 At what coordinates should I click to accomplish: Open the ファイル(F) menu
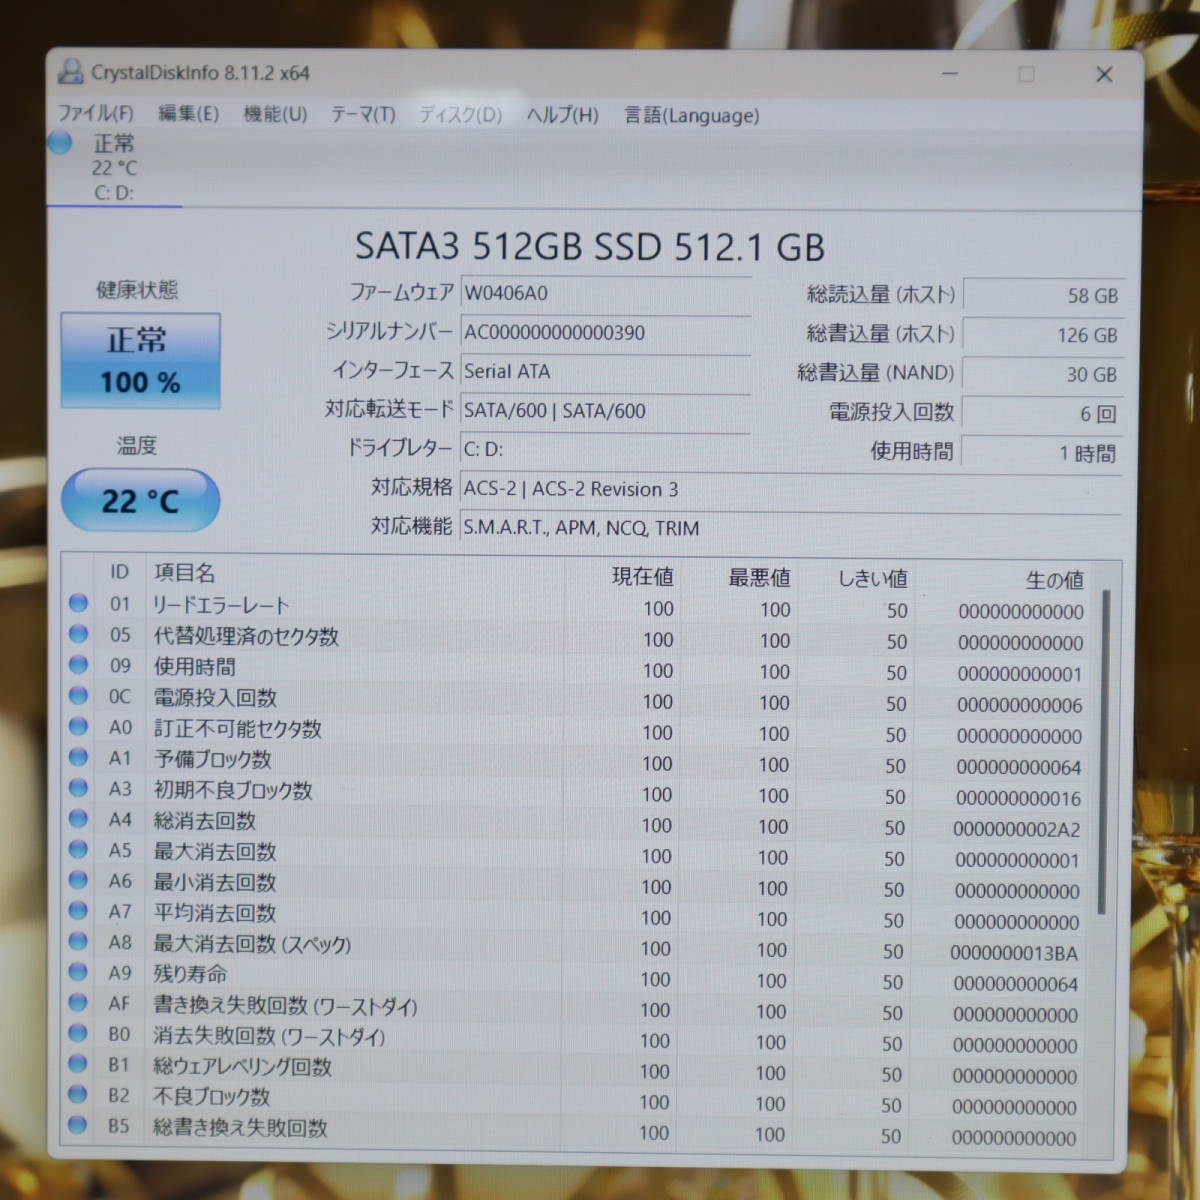click(x=96, y=113)
